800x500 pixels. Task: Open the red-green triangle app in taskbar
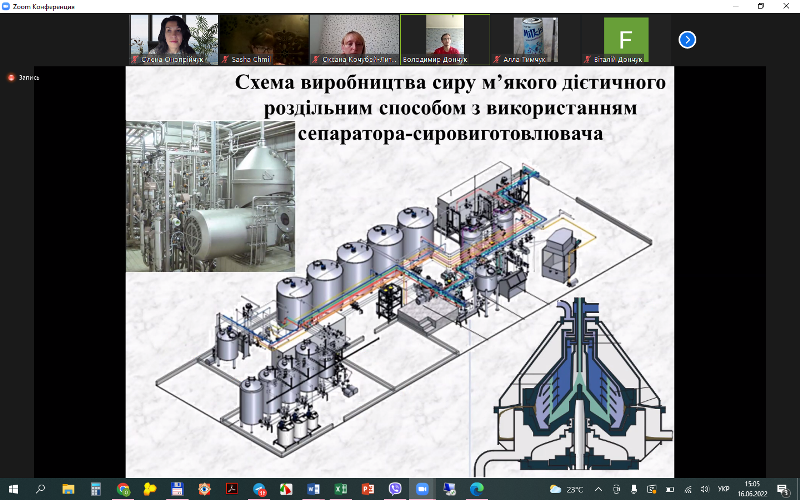coord(286,489)
